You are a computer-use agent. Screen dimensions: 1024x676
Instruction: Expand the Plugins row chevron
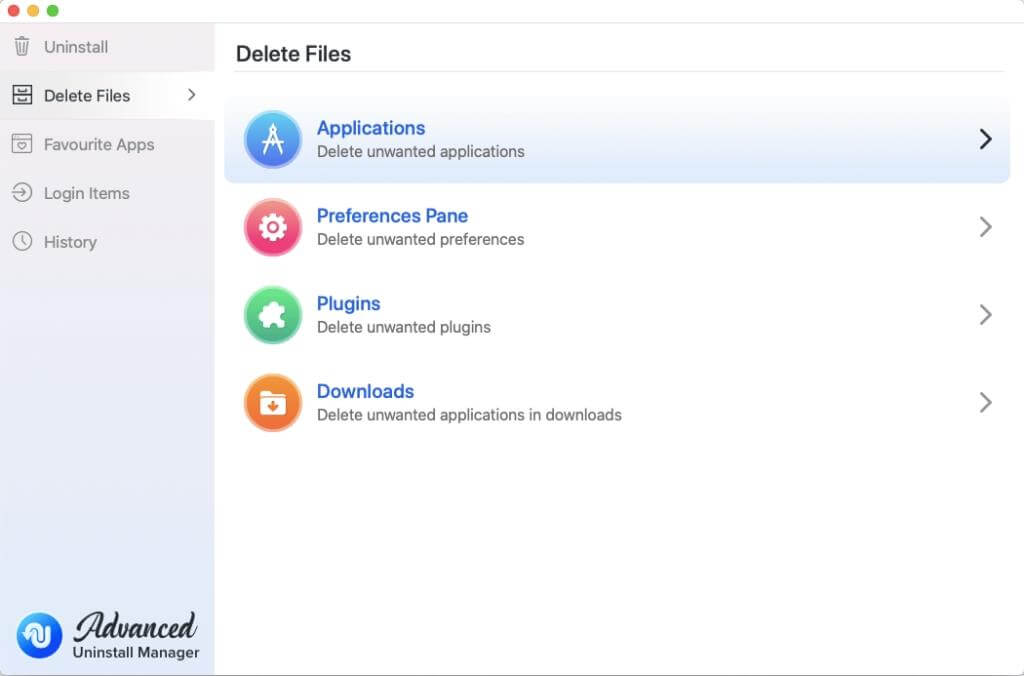click(x=985, y=315)
